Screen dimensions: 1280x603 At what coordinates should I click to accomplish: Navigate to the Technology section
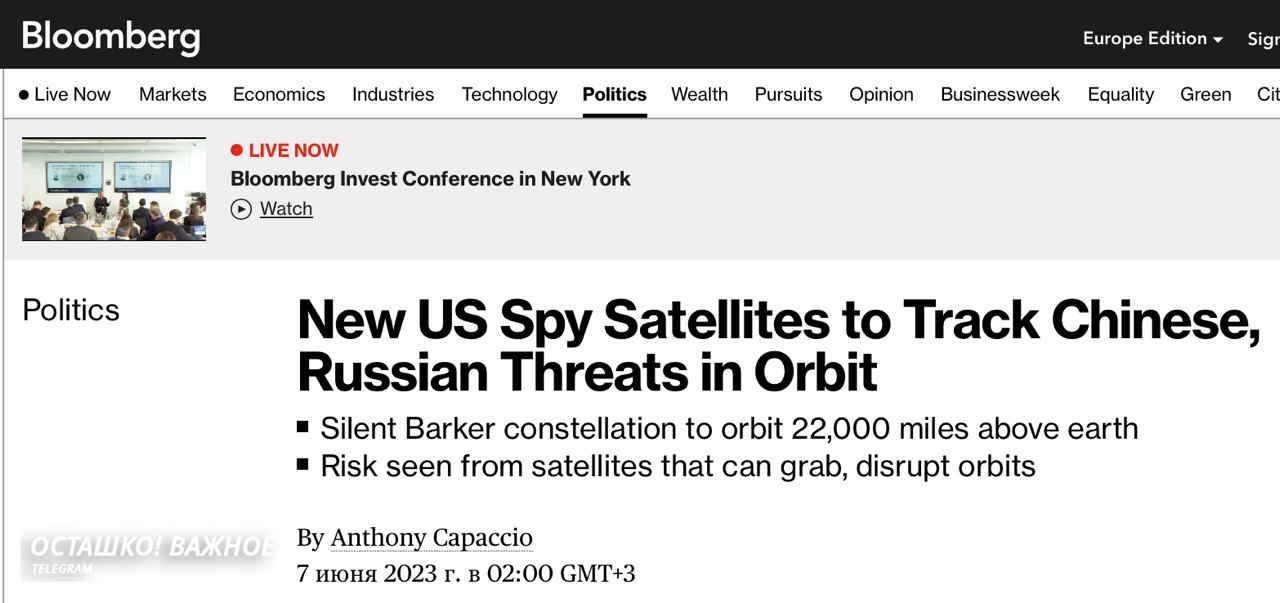coord(509,94)
